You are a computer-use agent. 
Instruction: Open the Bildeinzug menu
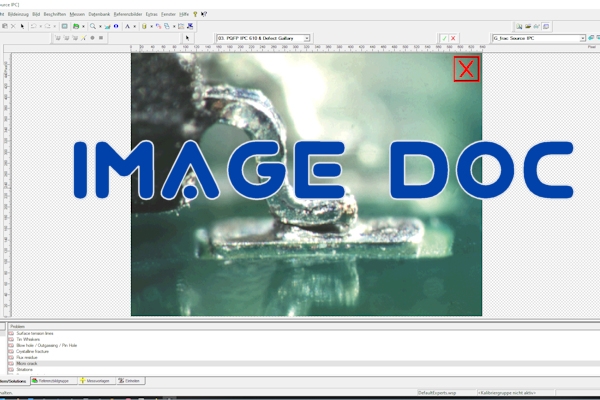[x=18, y=14]
